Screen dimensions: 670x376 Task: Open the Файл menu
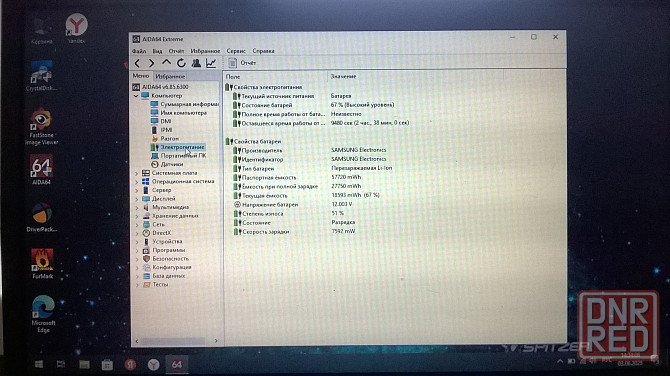tap(139, 51)
